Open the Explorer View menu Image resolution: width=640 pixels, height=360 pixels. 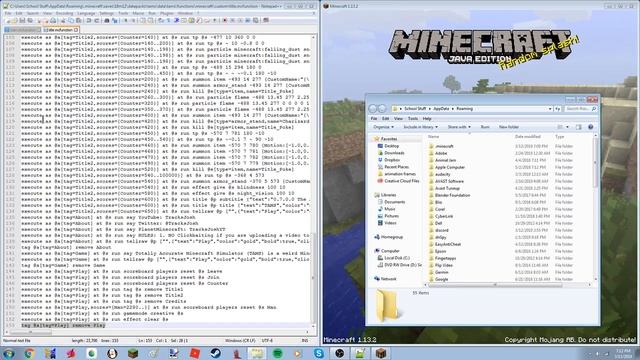[x=398, y=118]
